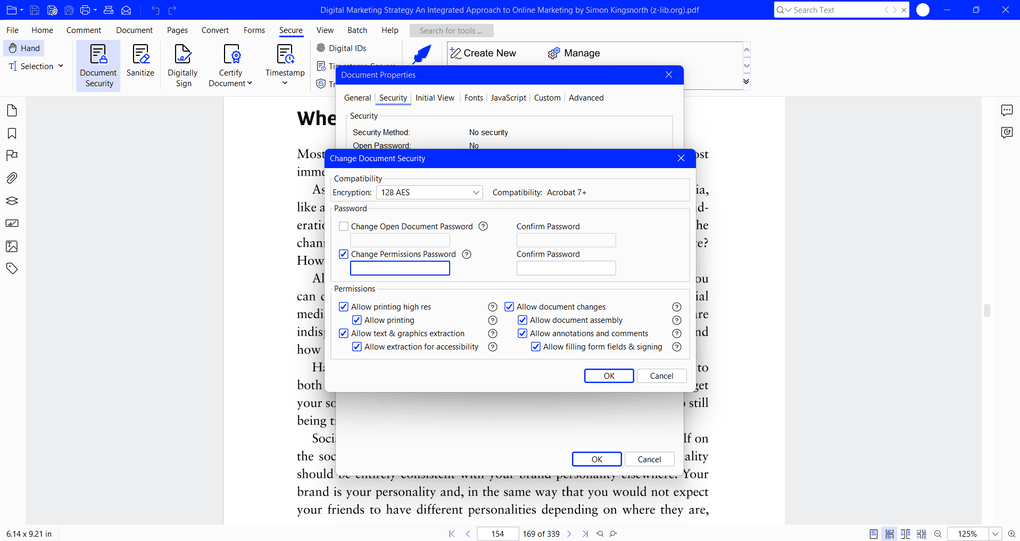Click the Timestamp ribbon icon
Image resolution: width=1020 pixels, height=541 pixels.
285,55
